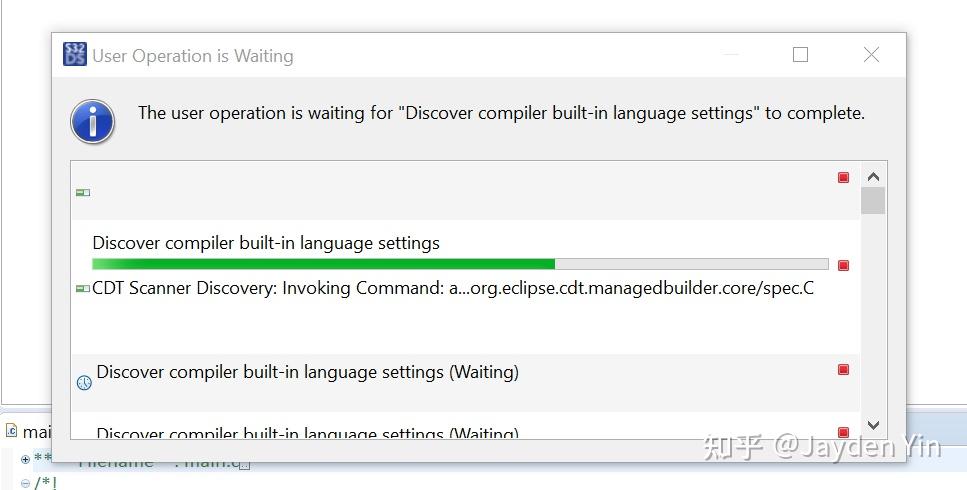The width and height of the screenshot is (967, 490).
Task: Select the Discover compiler built-in language settings (Waiting) row
Action: (466, 383)
